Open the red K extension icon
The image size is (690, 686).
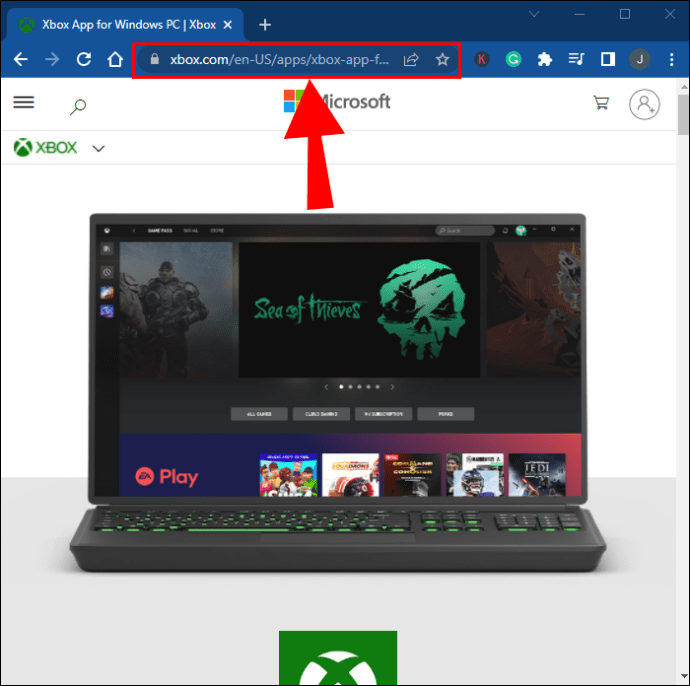[482, 59]
